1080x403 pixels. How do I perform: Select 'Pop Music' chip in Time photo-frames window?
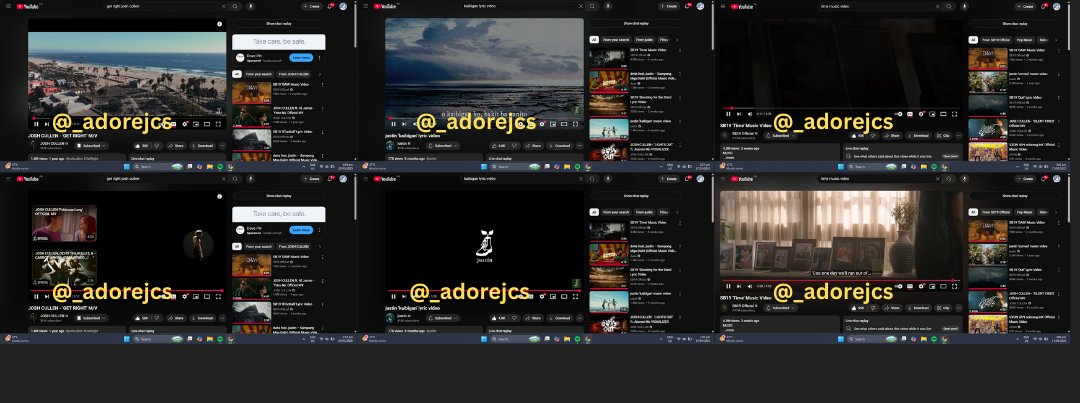[1024, 212]
